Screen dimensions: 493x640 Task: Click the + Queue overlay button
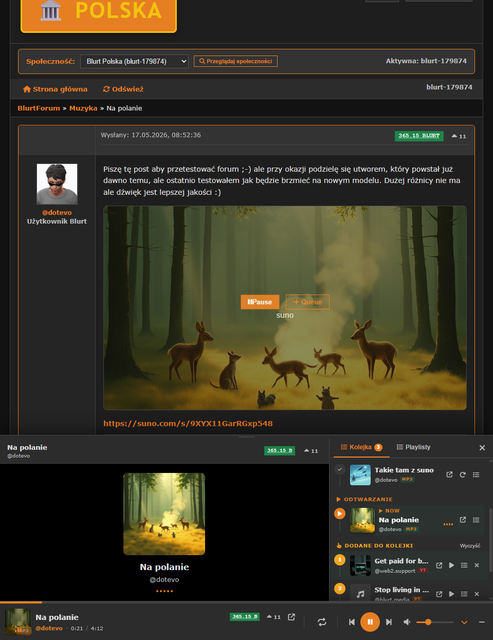pos(307,302)
